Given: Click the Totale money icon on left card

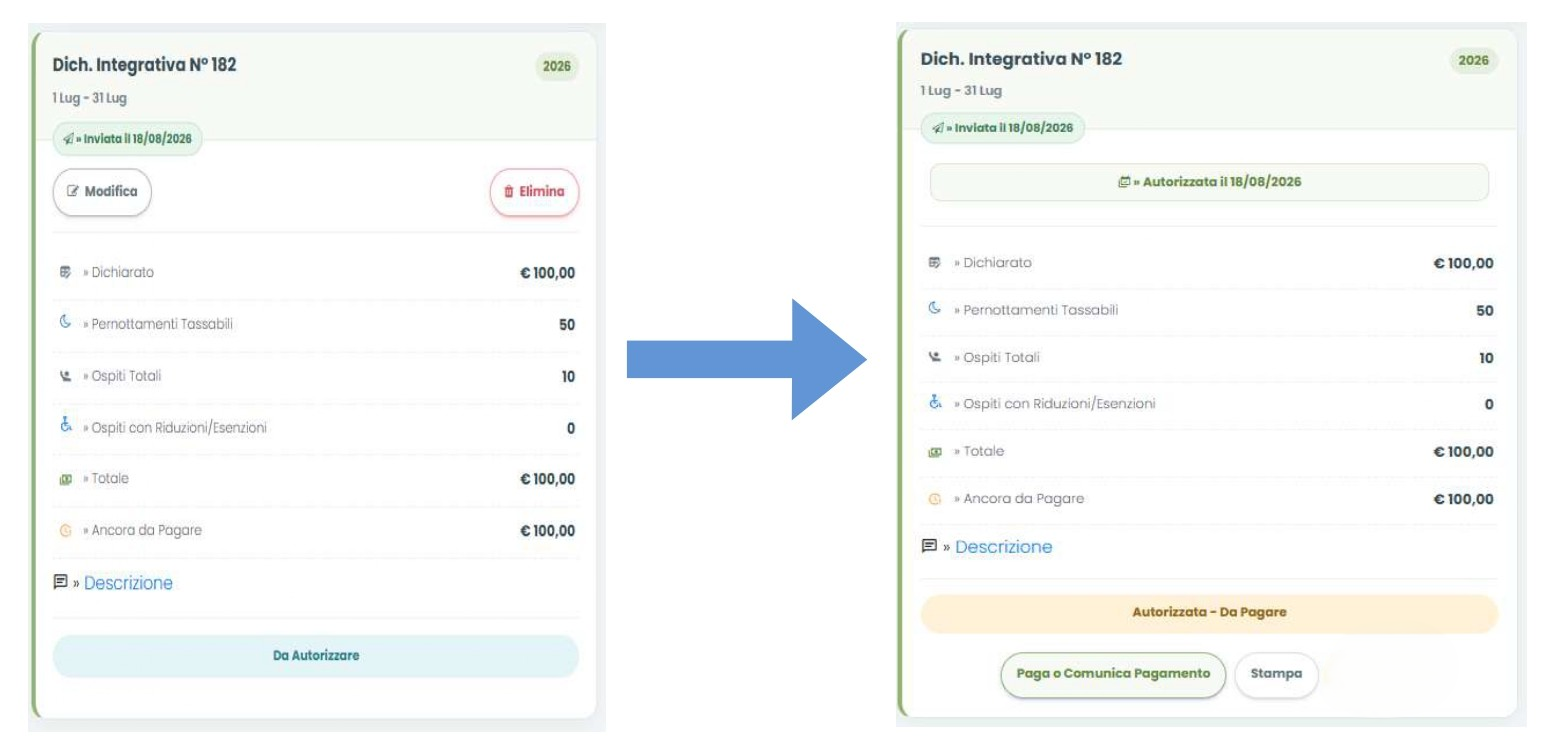Looking at the screenshot, I should point(62,479).
